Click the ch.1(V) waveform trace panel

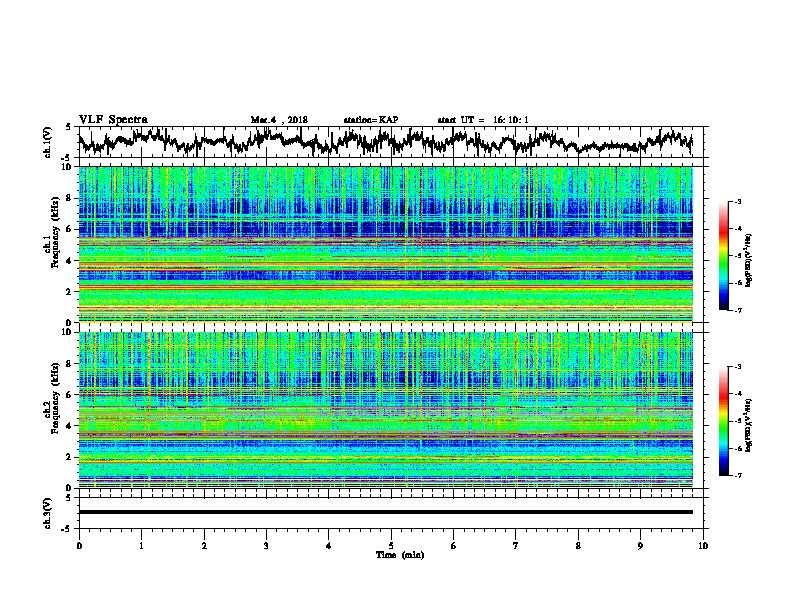390,142
